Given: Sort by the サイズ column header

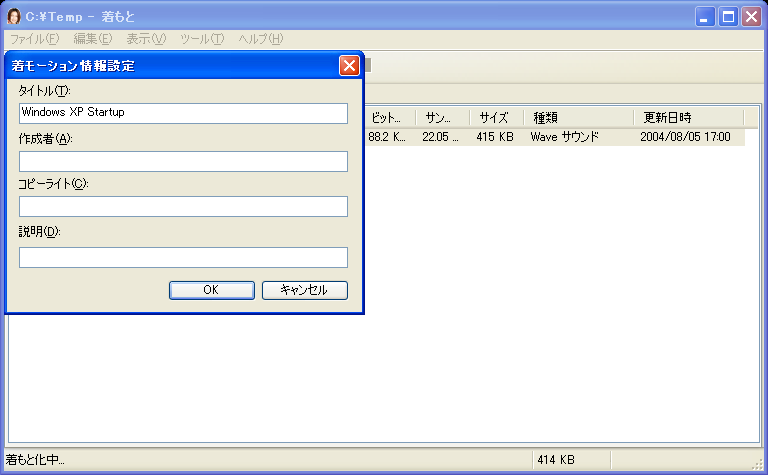Looking at the screenshot, I should [x=496, y=117].
